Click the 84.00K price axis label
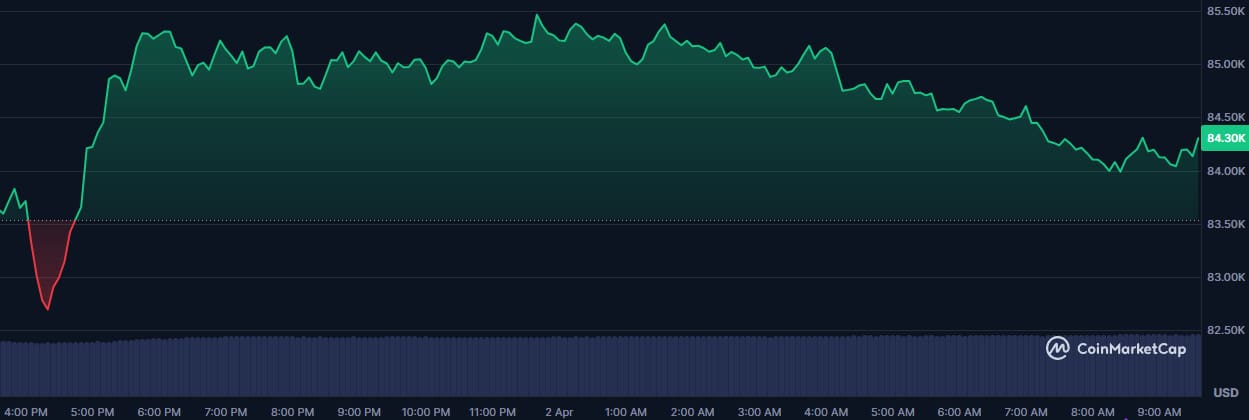Image resolution: width=1249 pixels, height=420 pixels. 1225,171
